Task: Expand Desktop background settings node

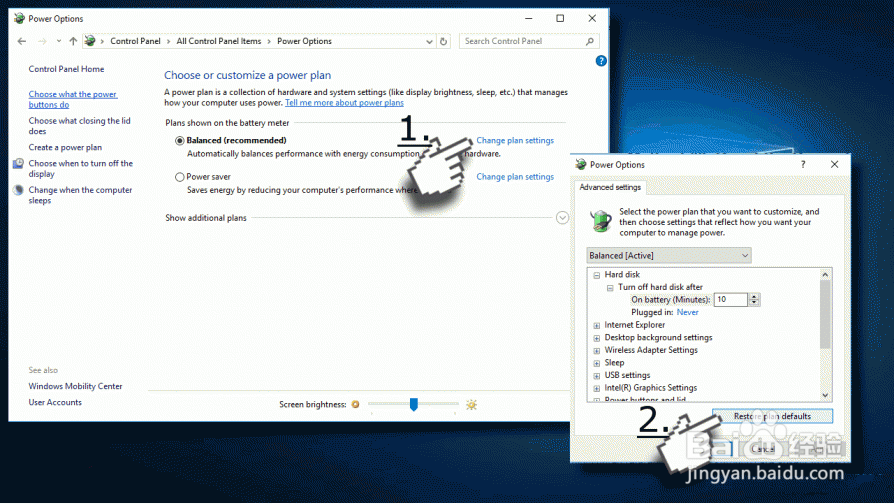Action: click(596, 338)
